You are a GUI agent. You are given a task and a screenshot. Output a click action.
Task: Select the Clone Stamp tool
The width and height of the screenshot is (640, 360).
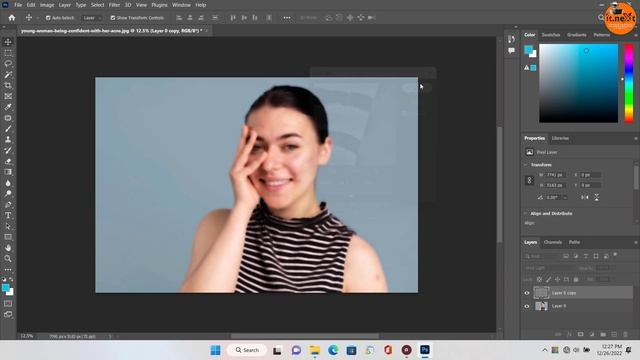coord(8,140)
